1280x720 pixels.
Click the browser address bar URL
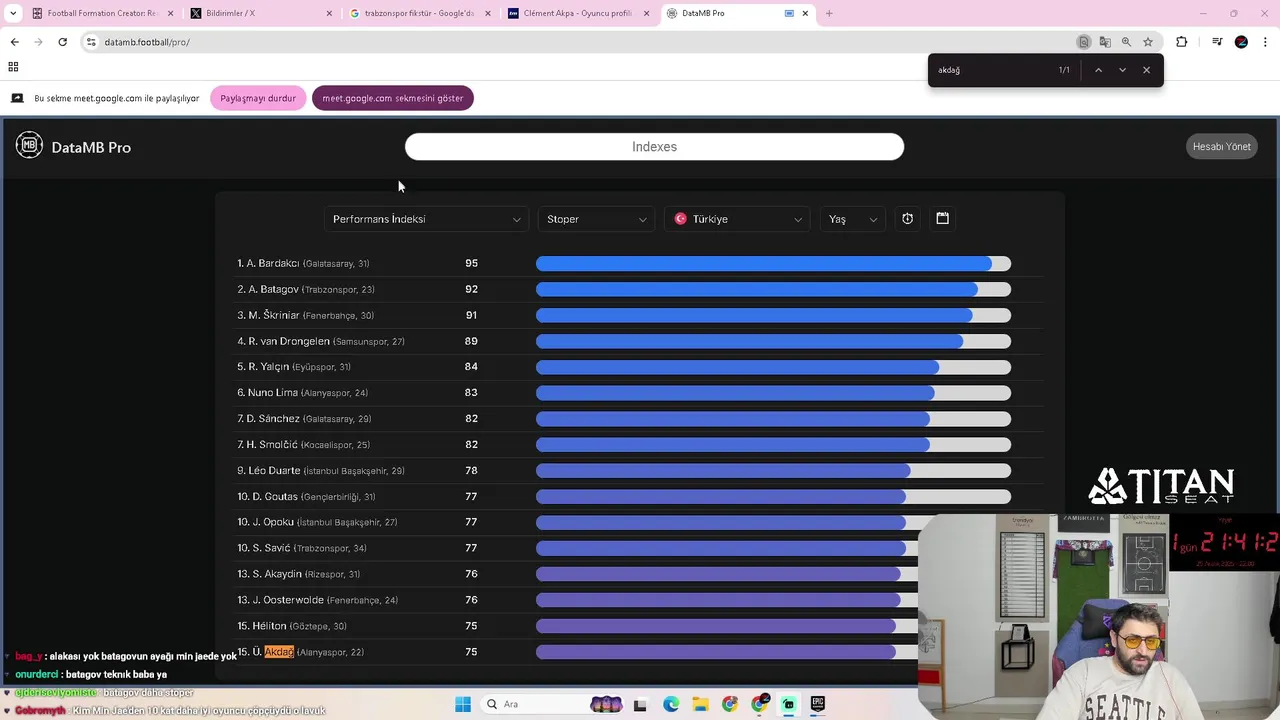coord(147,42)
